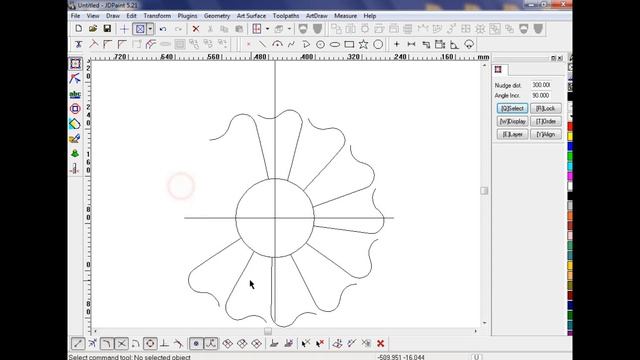Open a file with the folder icon
This screenshot has height=360, width=640.
click(x=93, y=29)
